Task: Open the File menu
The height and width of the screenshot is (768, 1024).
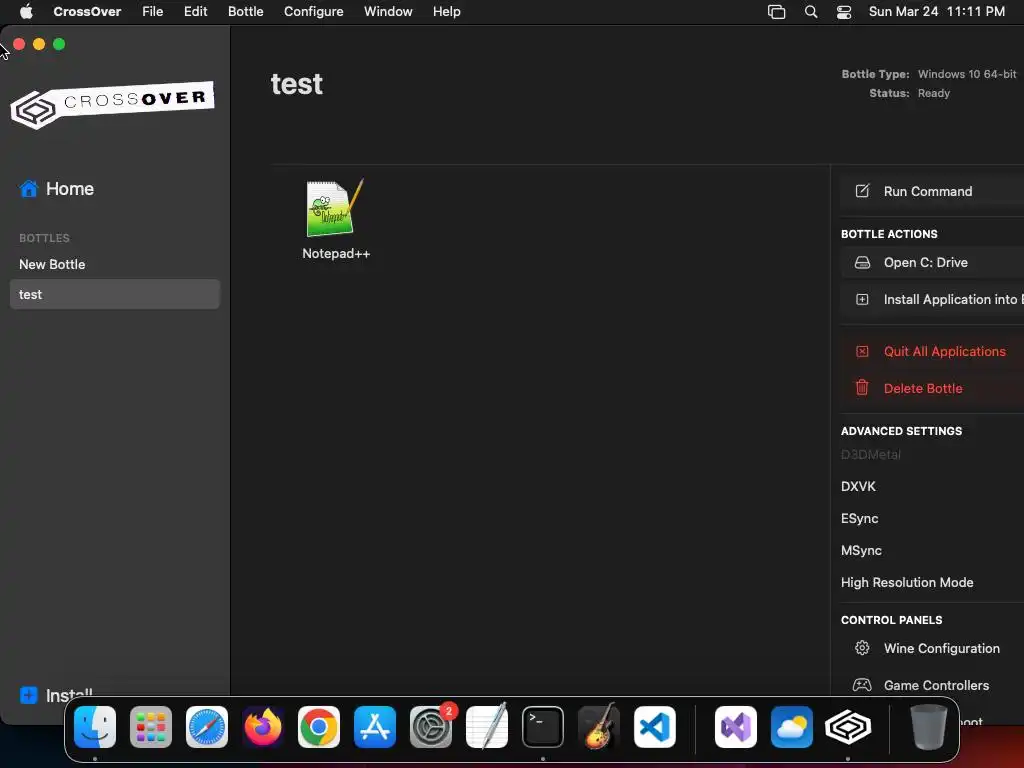Action: [x=153, y=12]
